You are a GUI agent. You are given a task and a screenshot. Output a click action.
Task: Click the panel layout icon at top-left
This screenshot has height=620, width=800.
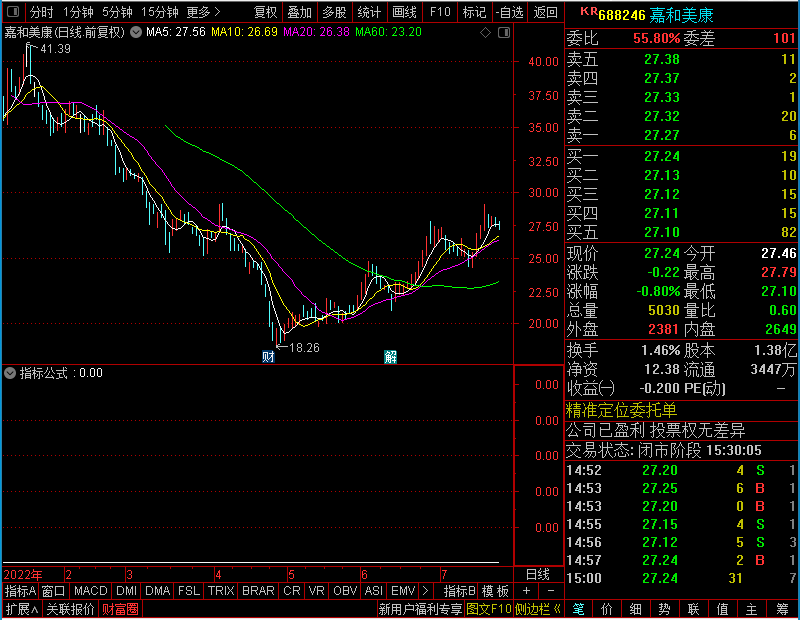click(13, 11)
